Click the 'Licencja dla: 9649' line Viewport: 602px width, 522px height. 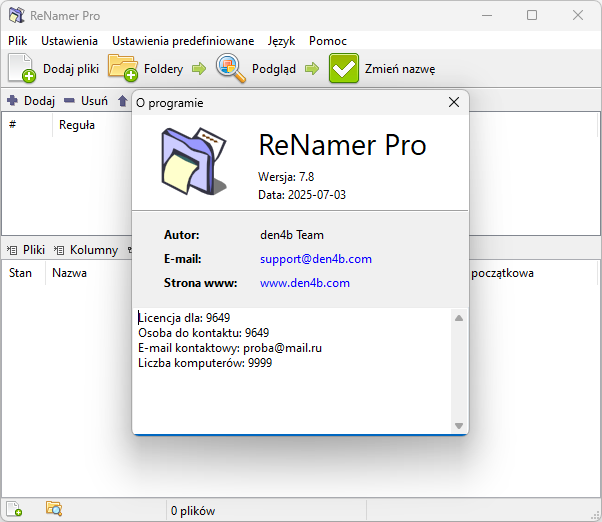click(x=184, y=318)
